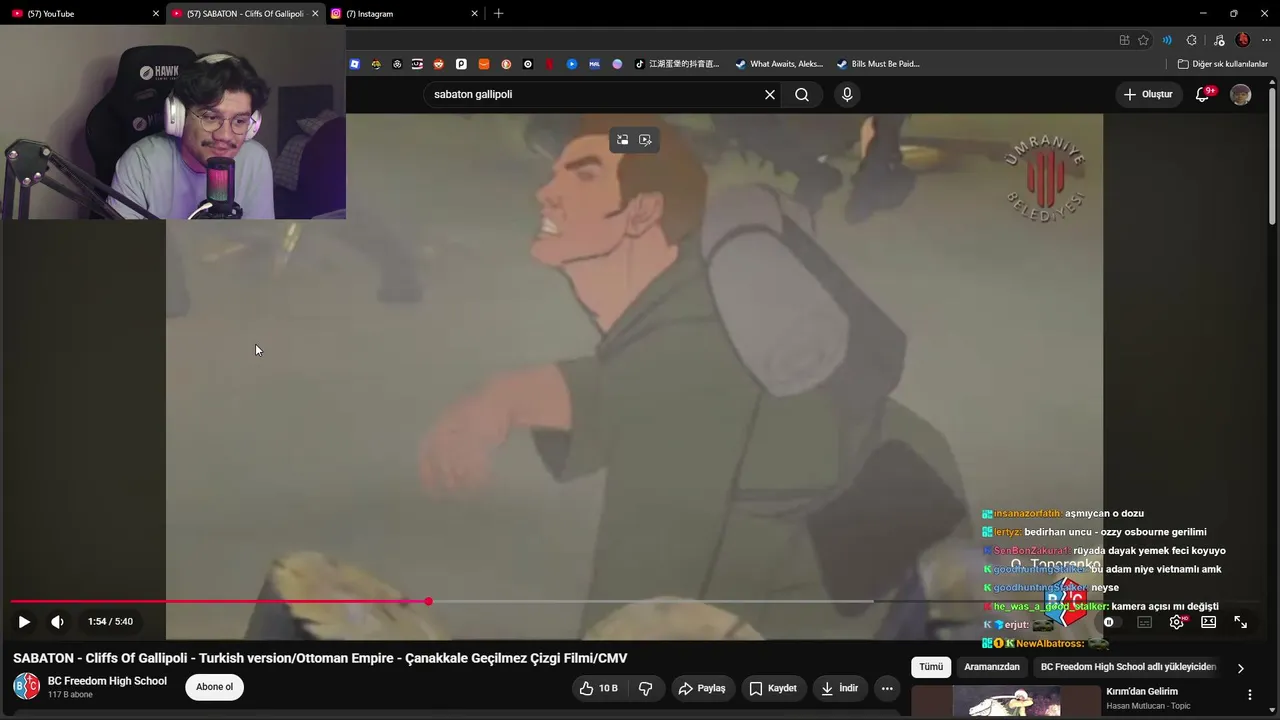Enter fullscreen mode in the player
This screenshot has width=1280, height=720.
tap(1240, 622)
